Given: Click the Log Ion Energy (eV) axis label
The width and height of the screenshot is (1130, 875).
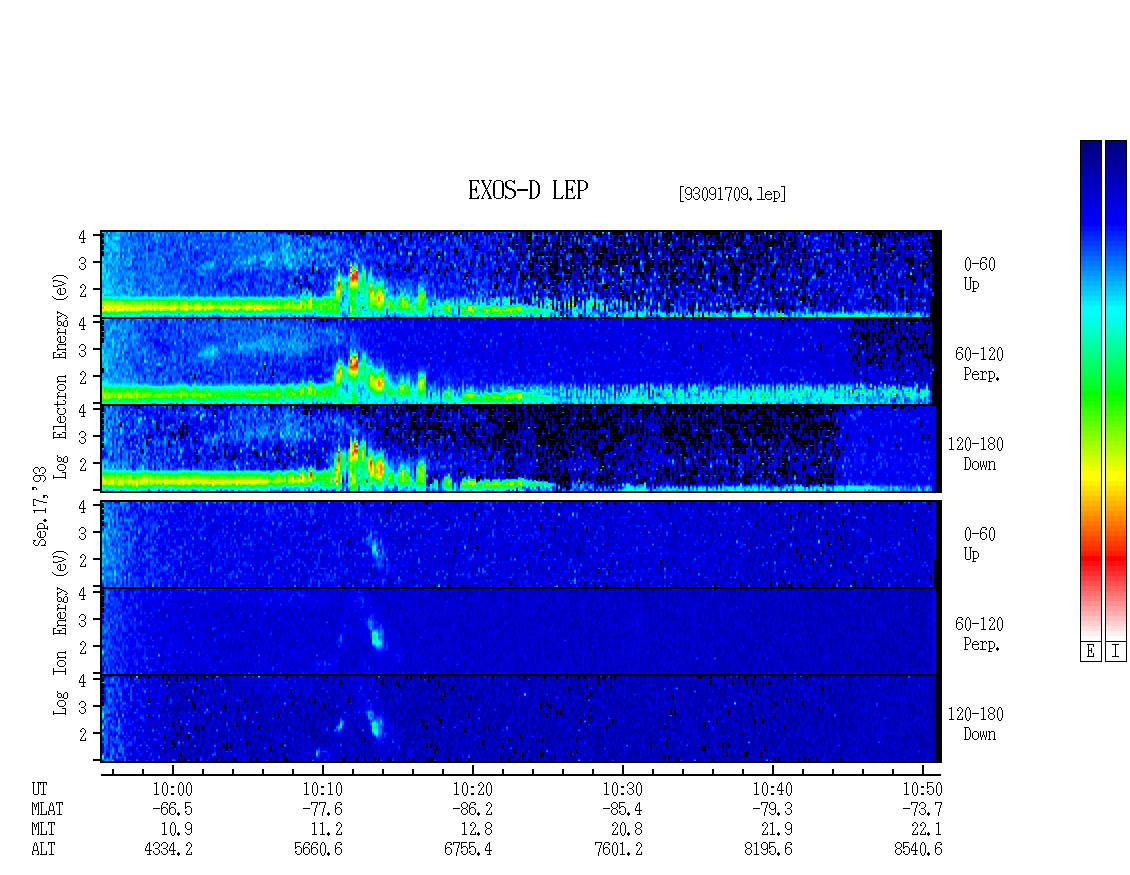Looking at the screenshot, I should (x=60, y=632).
